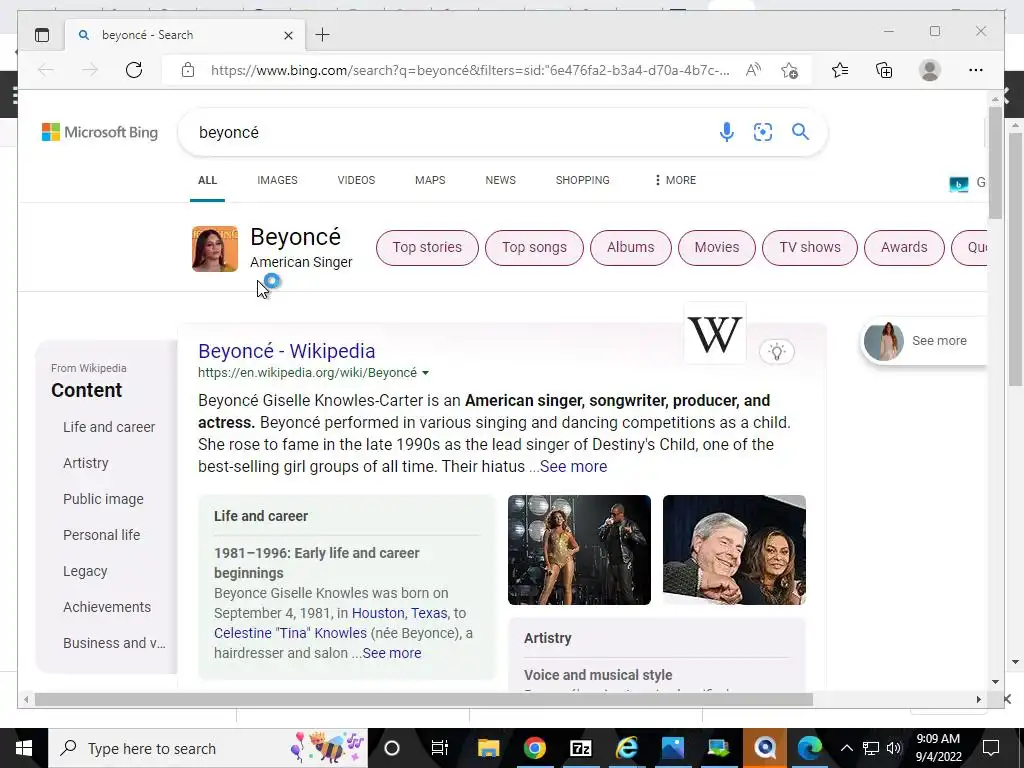Open File Explorer from the taskbar
The height and width of the screenshot is (768, 1024).
tap(488, 748)
